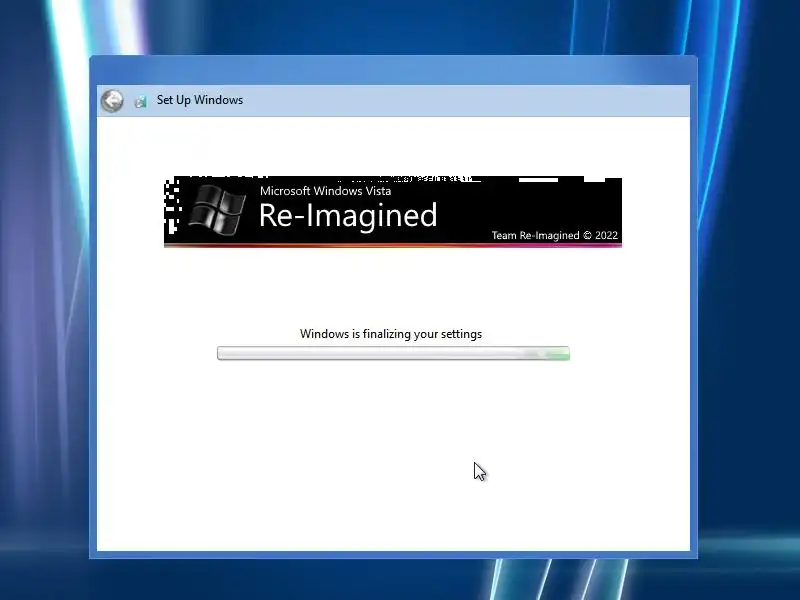This screenshot has width=800, height=600.
Task: Click the Set Up Windows title text
Action: (199, 100)
